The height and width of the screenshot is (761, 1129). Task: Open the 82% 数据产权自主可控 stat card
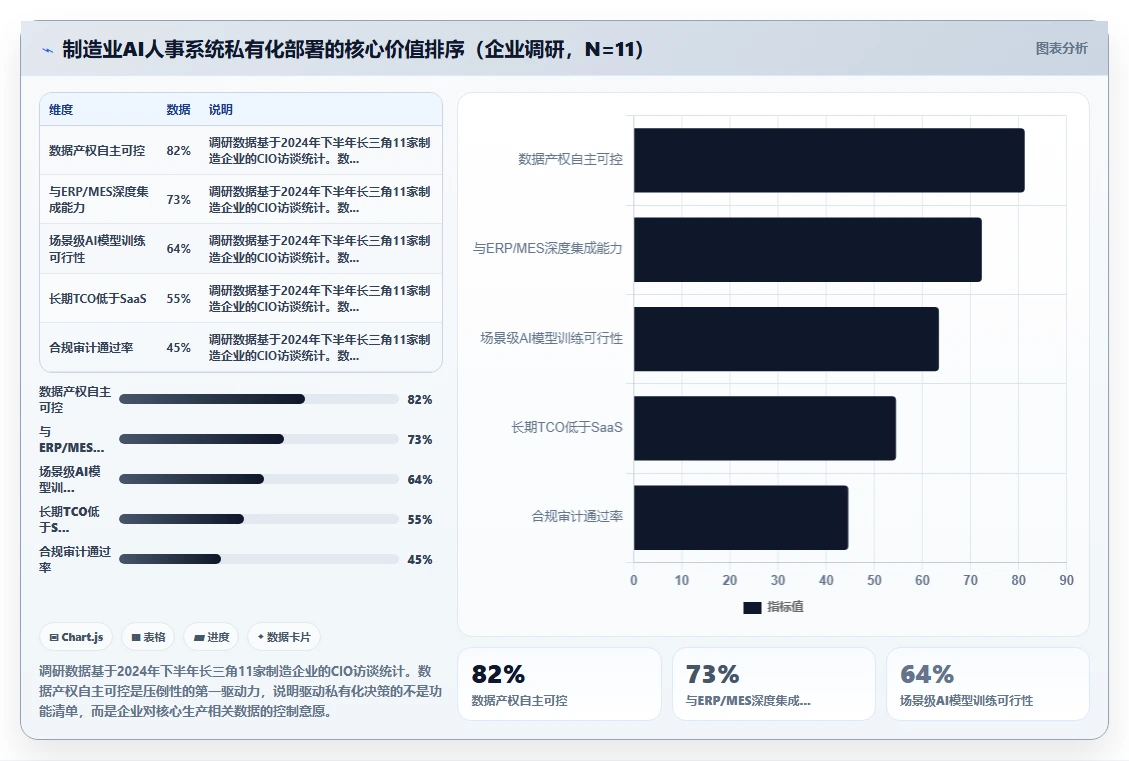559,684
